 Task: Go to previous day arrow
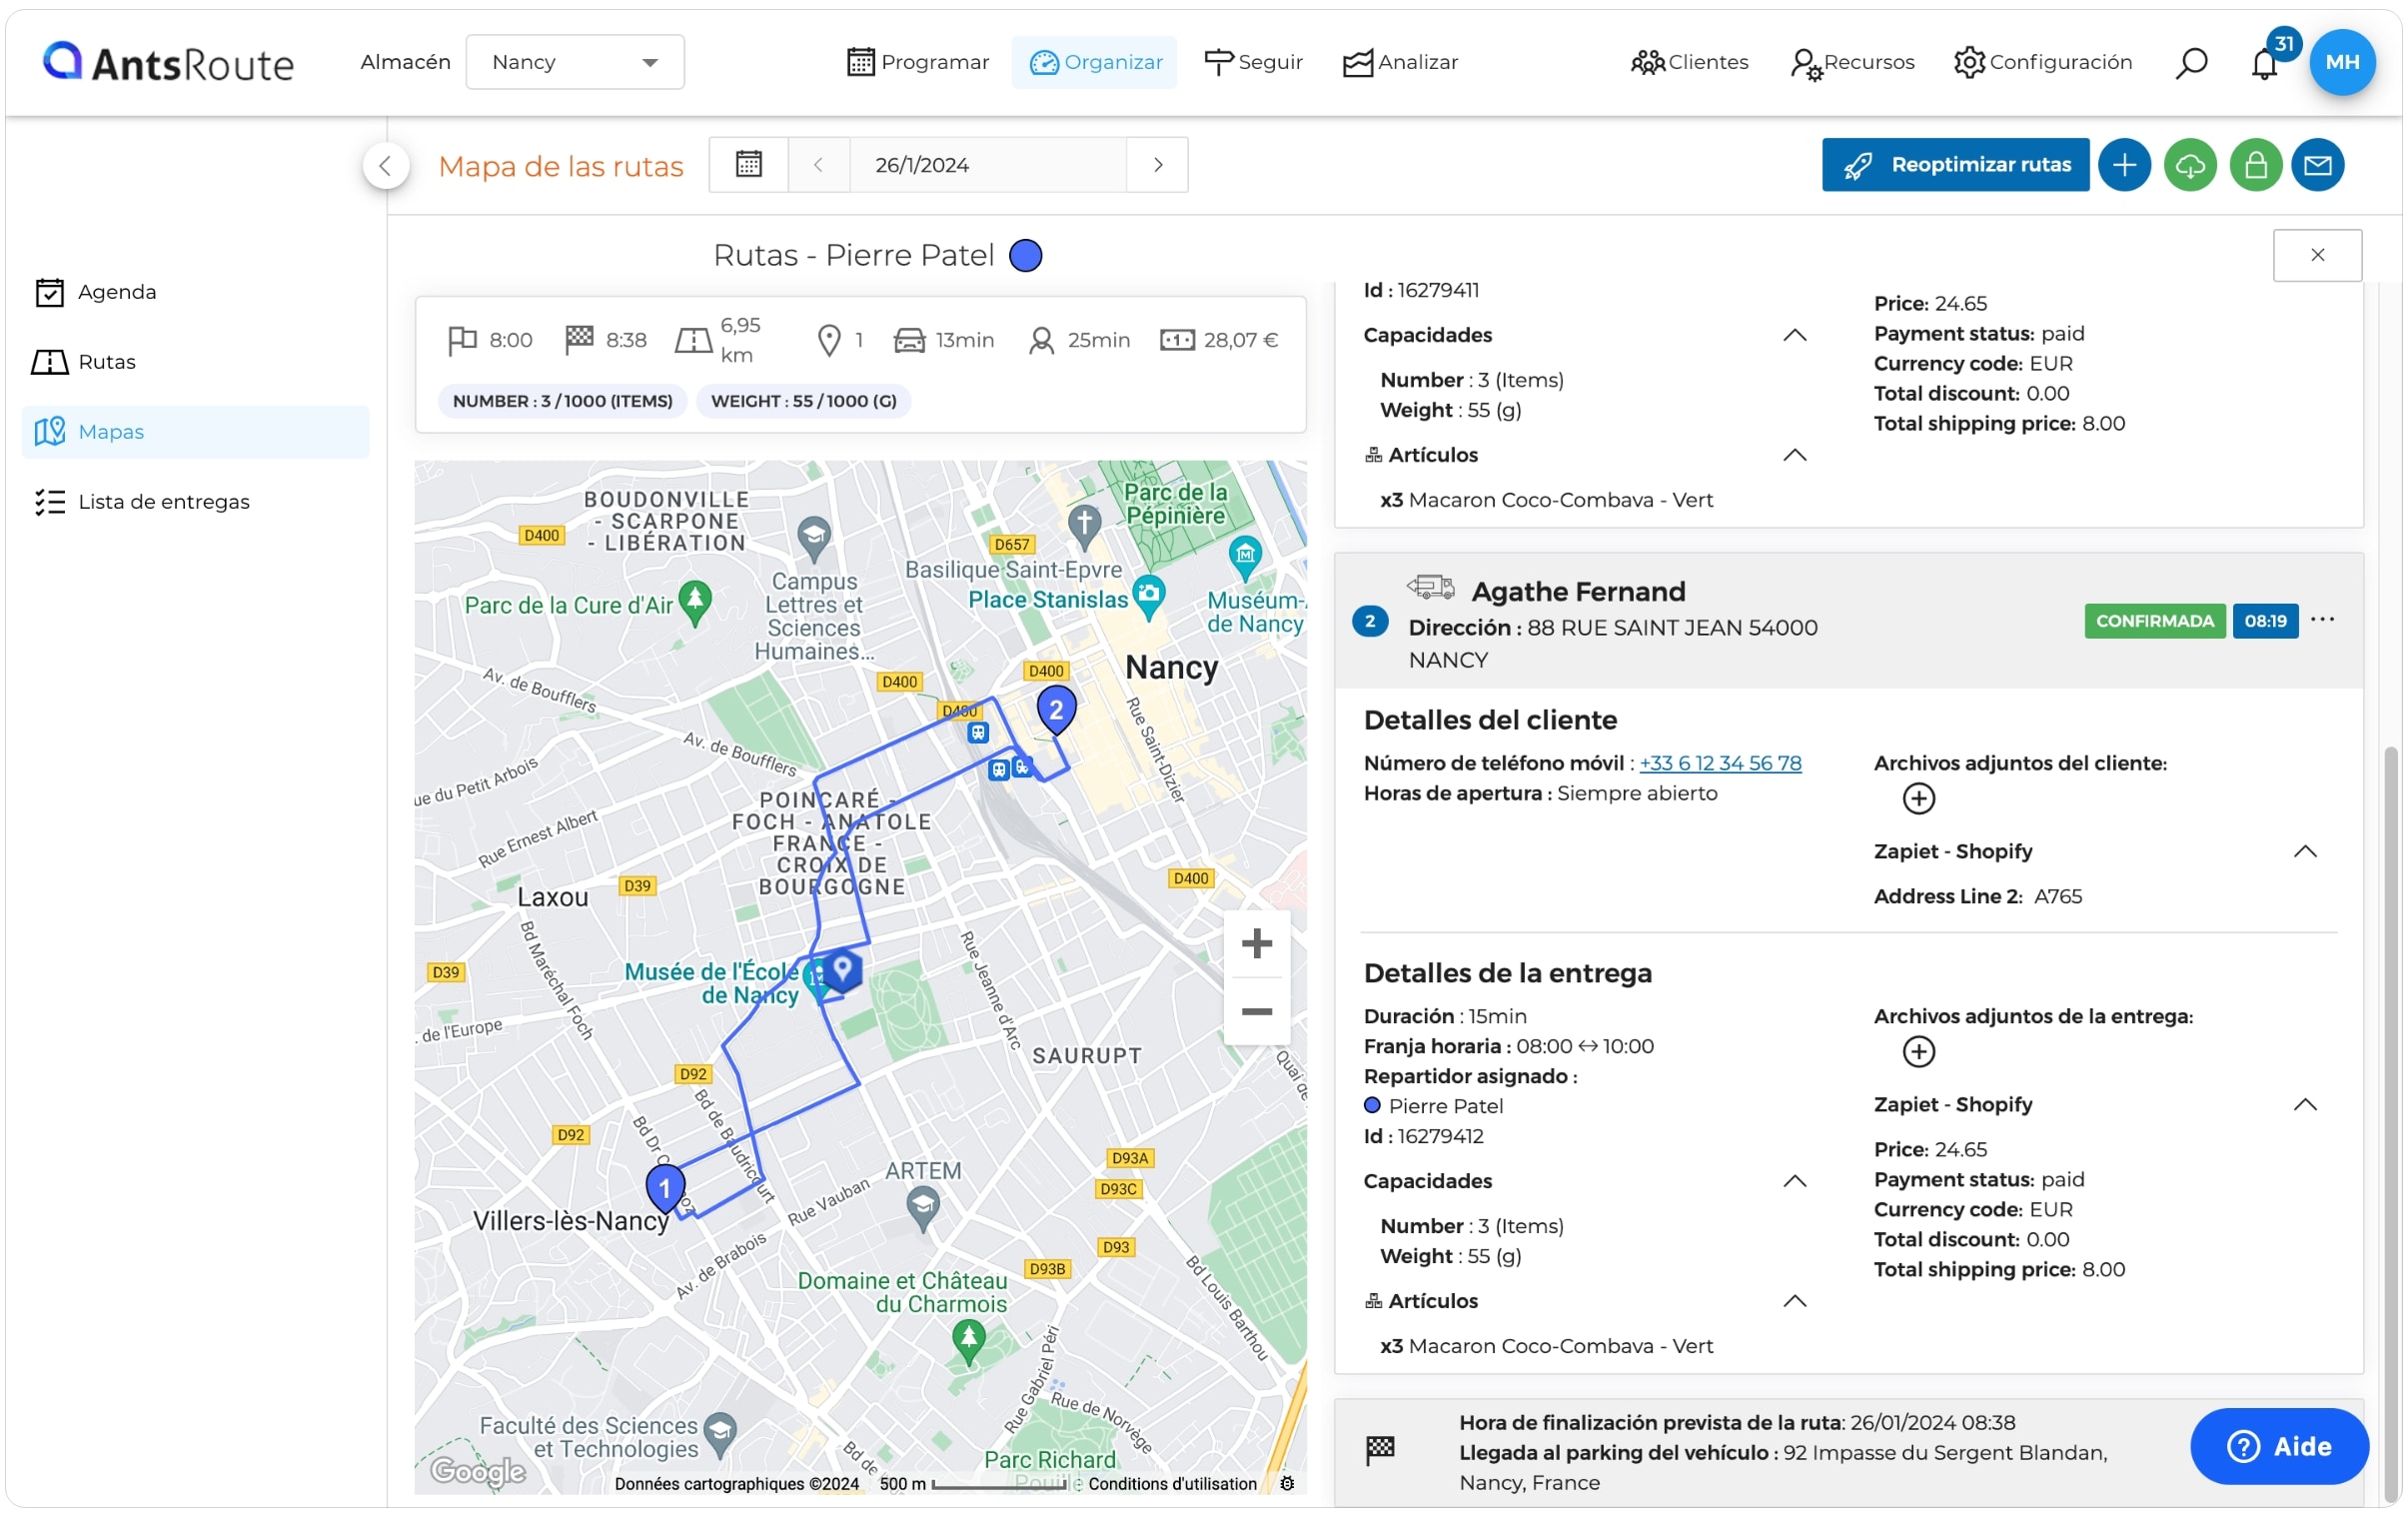818,165
